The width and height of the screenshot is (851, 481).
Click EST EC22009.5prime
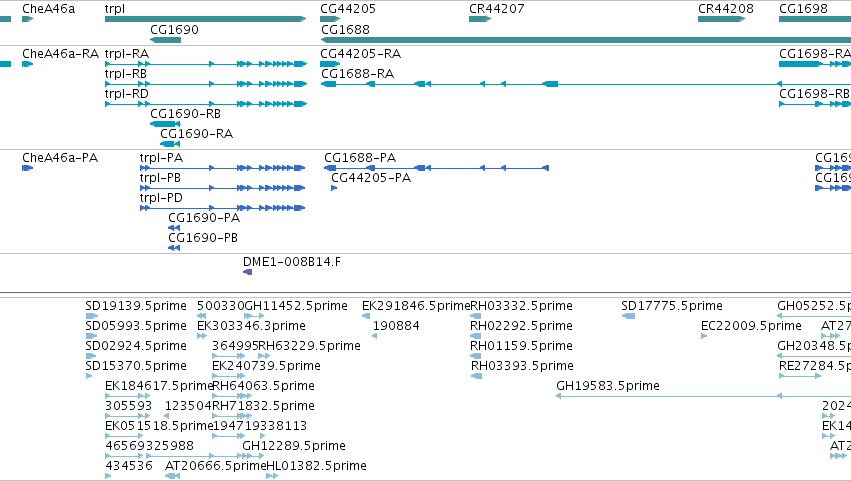coord(751,326)
